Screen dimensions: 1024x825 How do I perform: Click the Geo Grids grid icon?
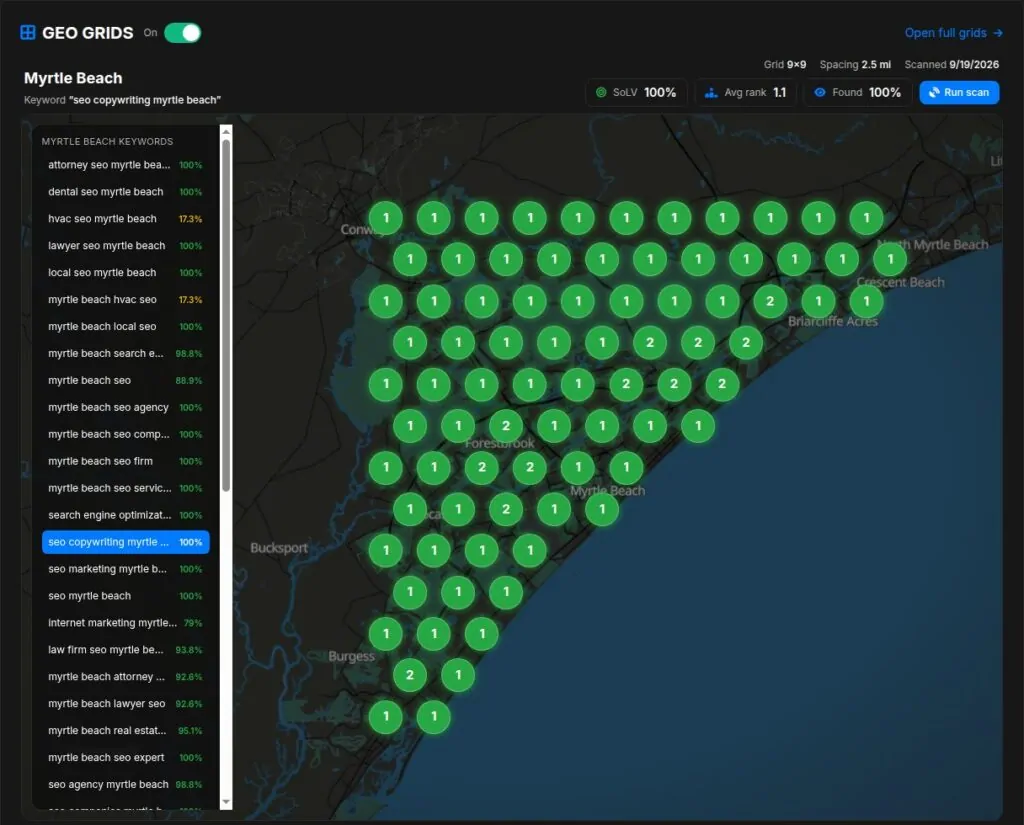pos(27,33)
